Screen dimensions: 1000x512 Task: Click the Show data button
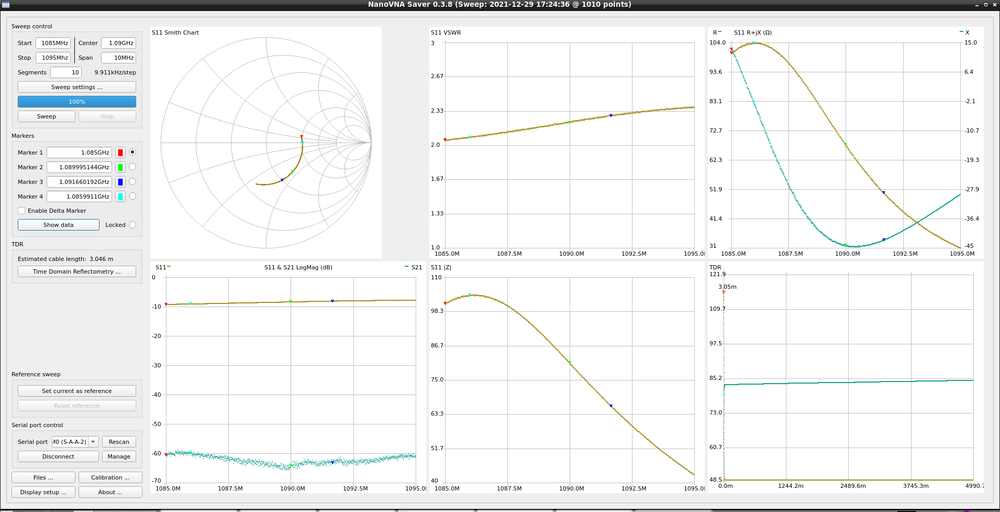point(59,225)
